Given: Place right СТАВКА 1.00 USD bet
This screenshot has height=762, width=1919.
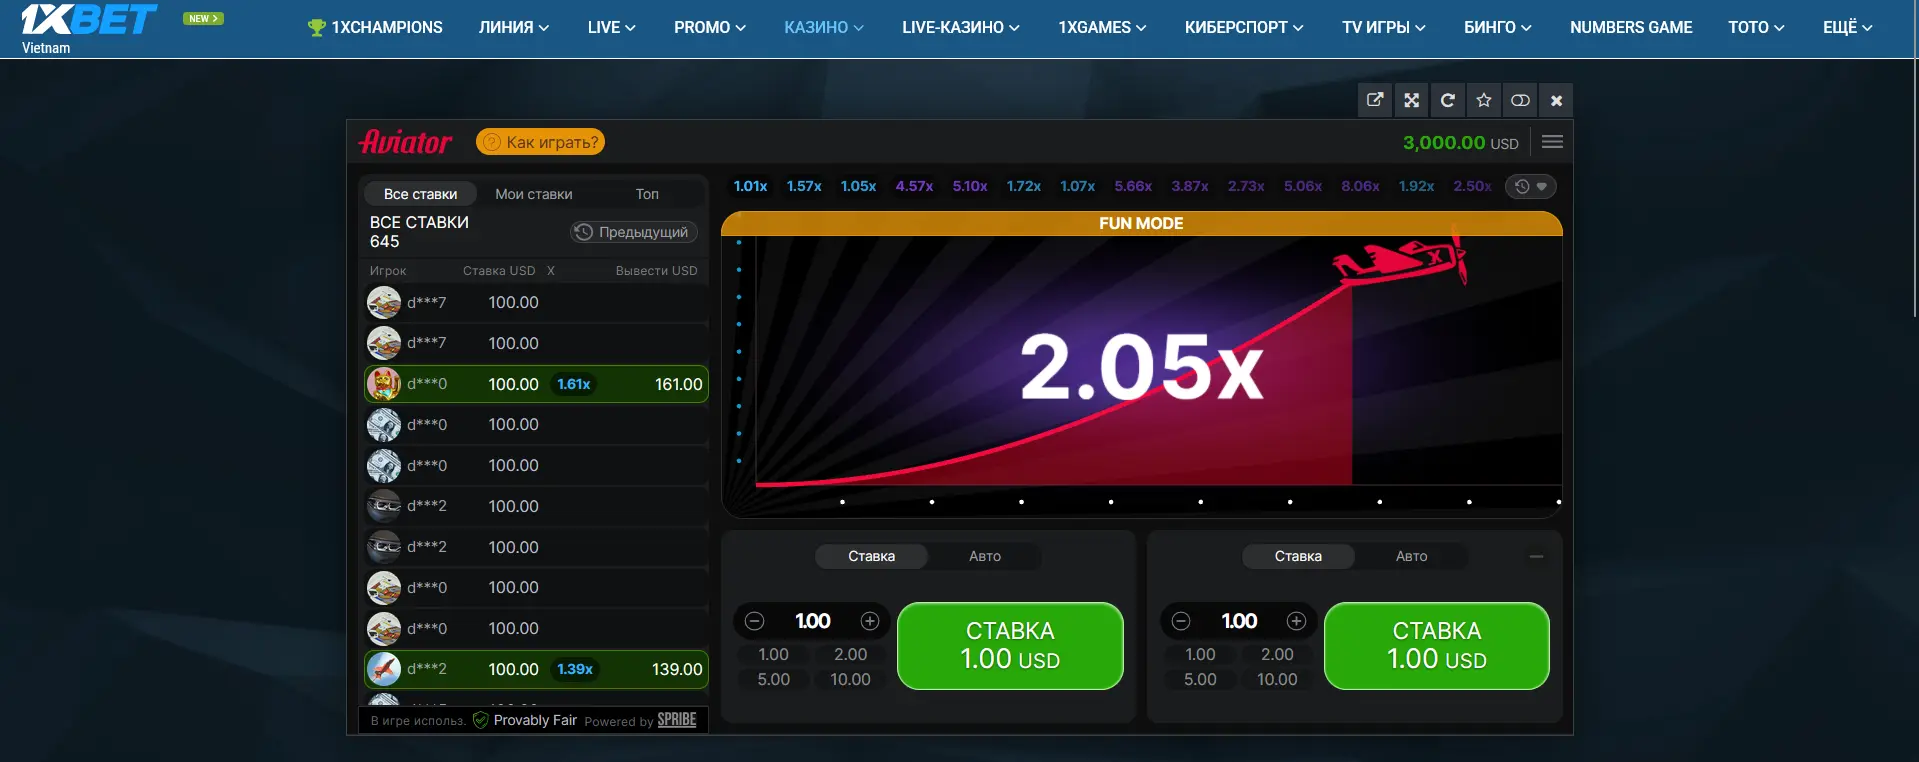Looking at the screenshot, I should point(1437,646).
